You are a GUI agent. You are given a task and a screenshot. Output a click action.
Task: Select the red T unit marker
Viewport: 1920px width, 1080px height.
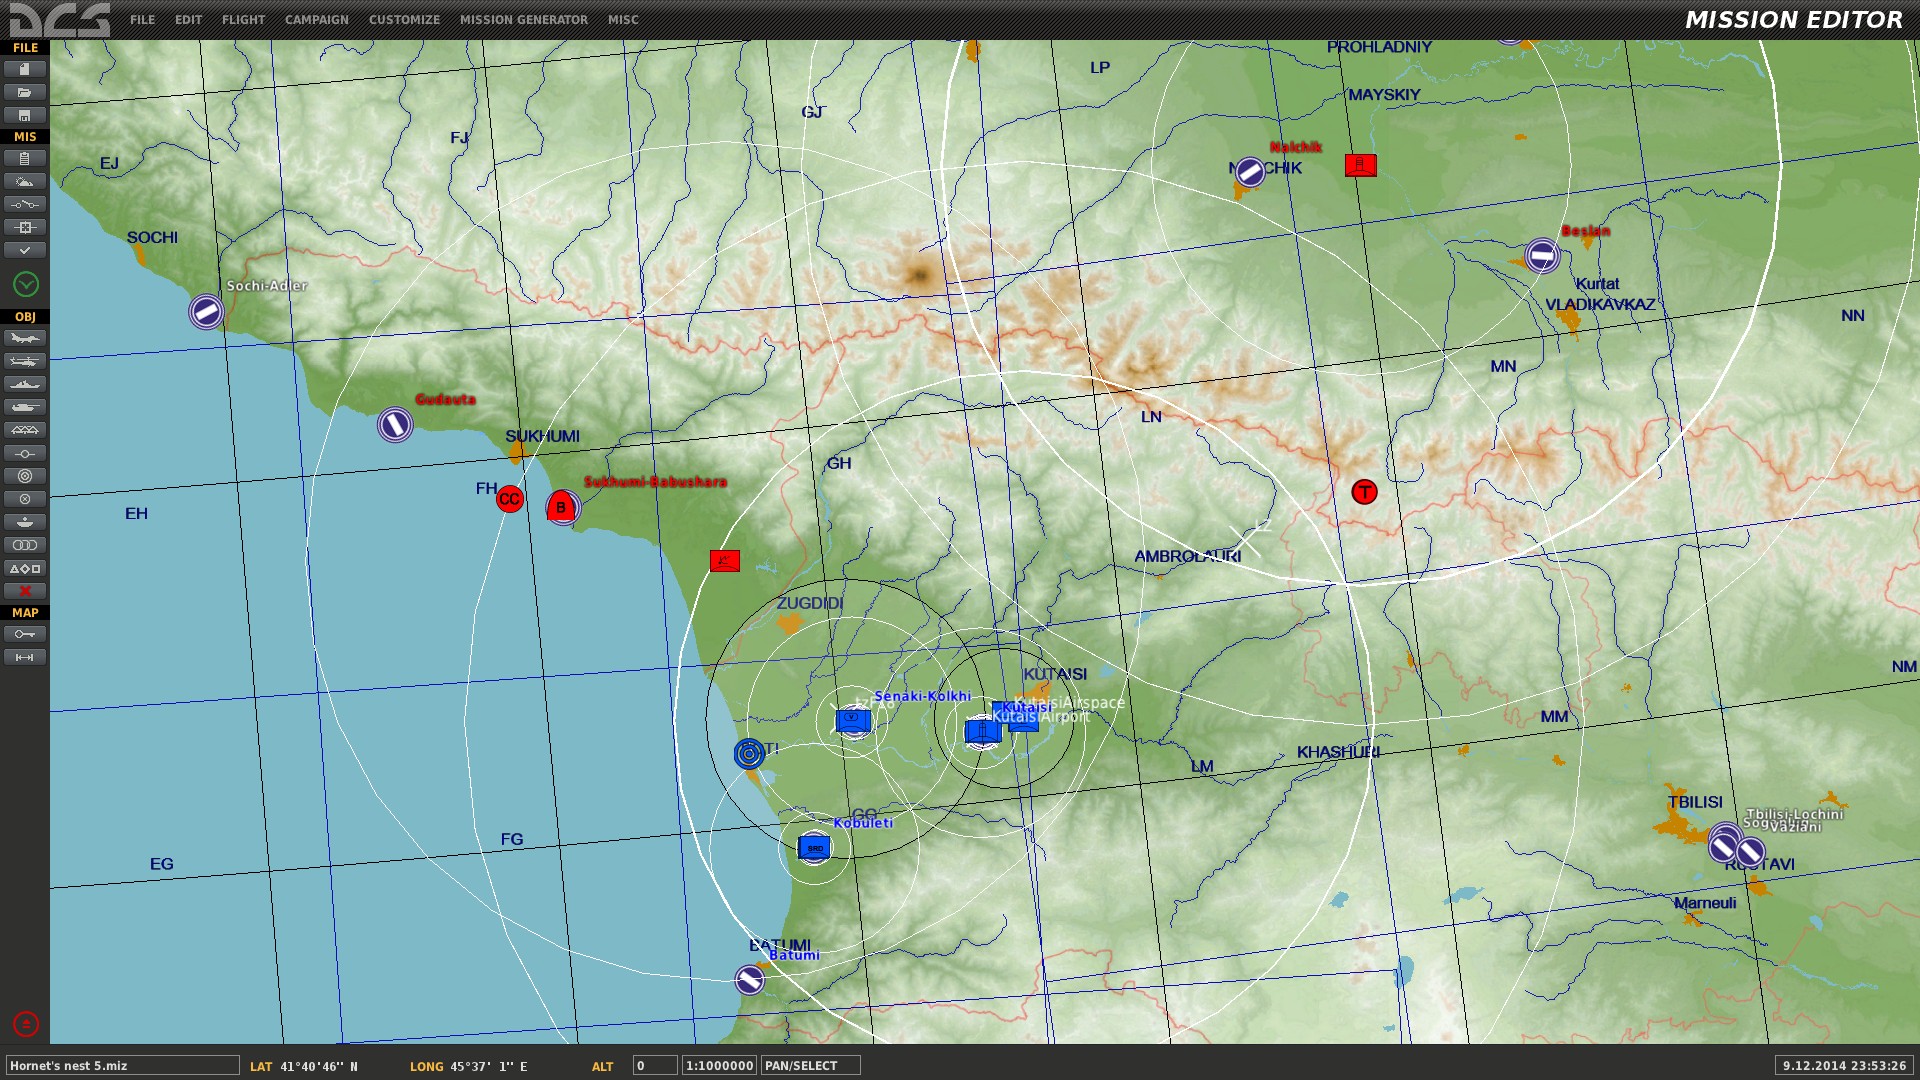click(x=1364, y=492)
